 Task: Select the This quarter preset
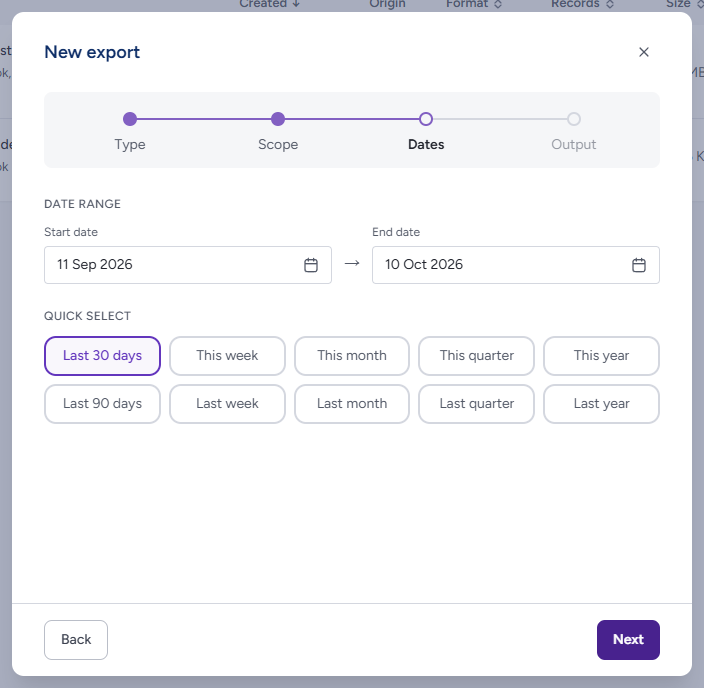(476, 356)
